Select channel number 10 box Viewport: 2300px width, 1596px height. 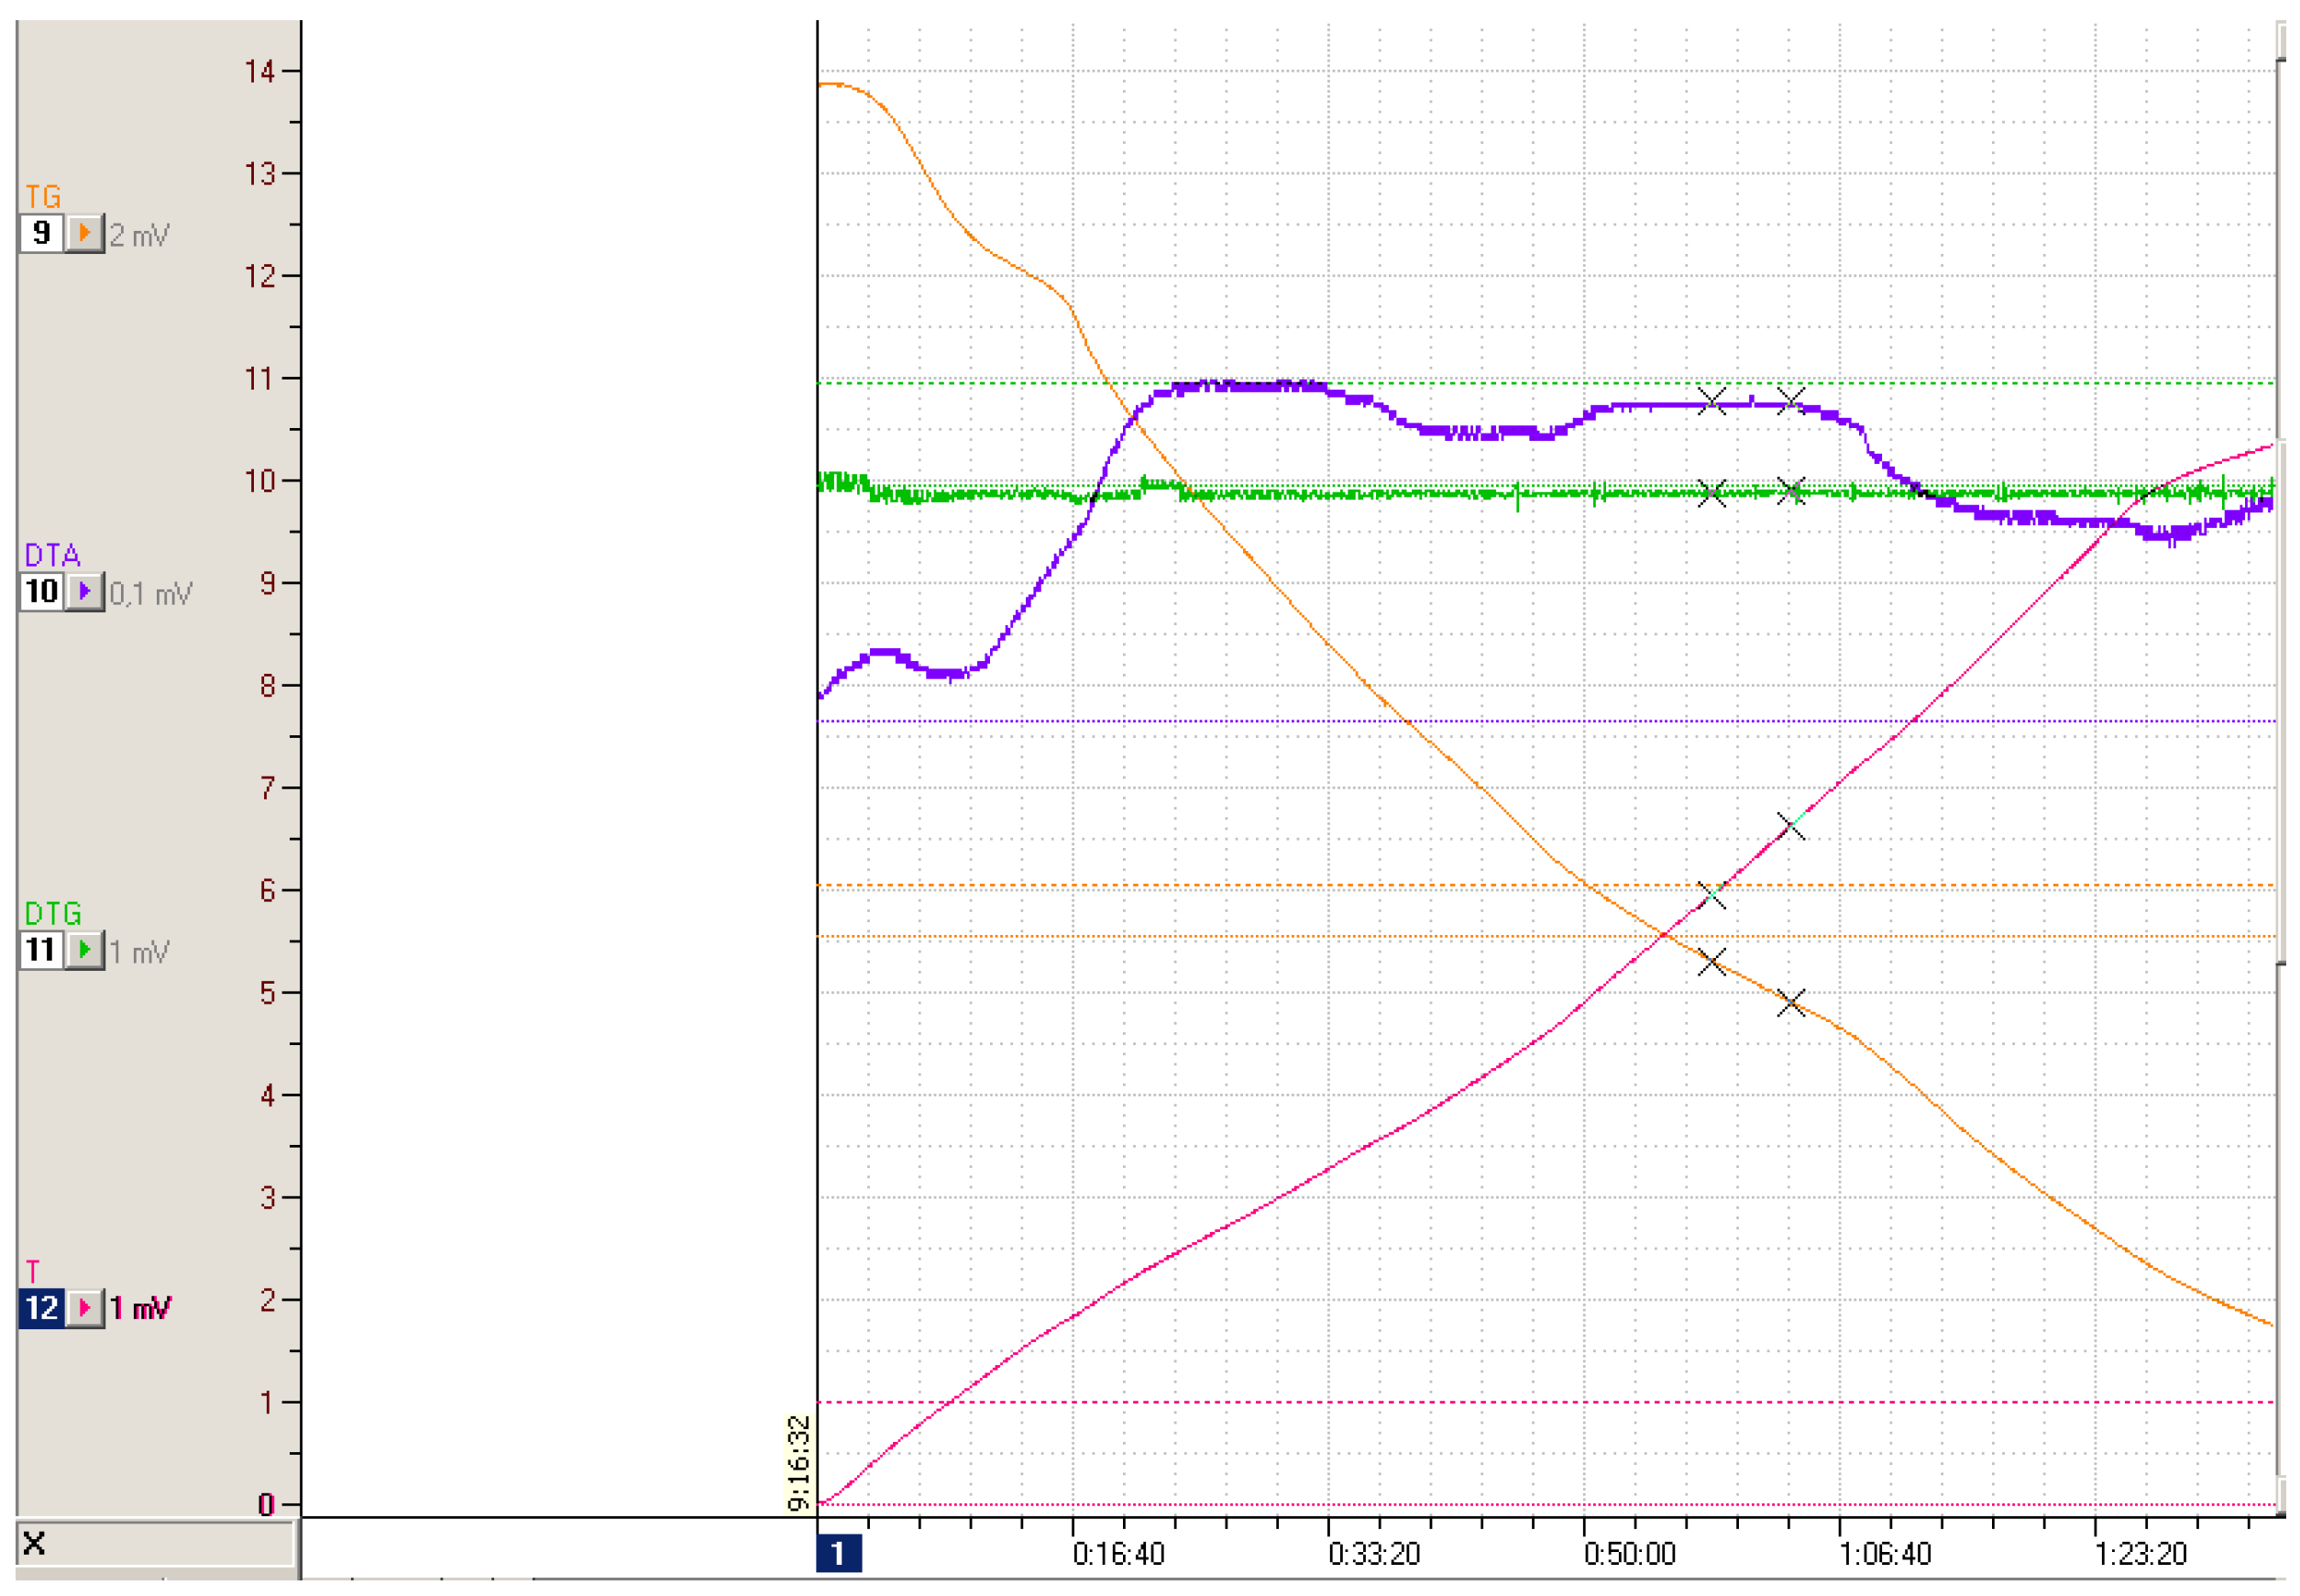41,591
